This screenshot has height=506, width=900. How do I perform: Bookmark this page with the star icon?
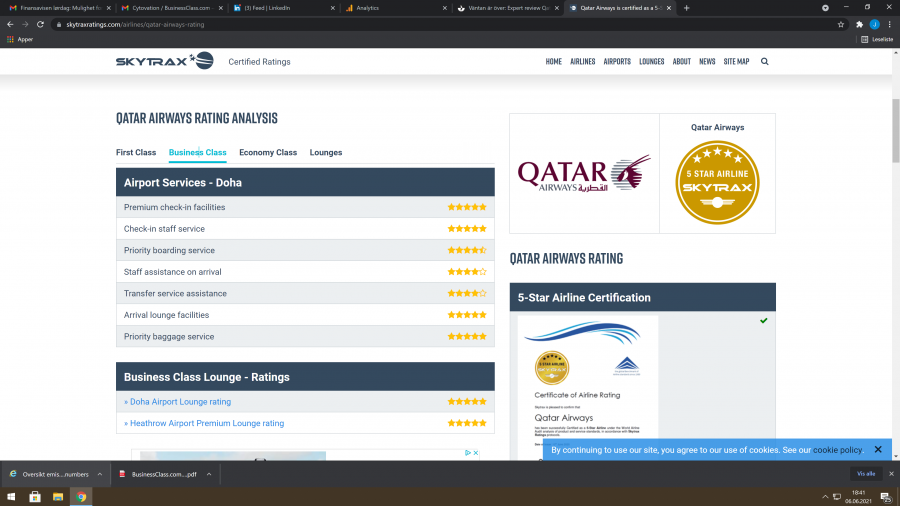pyautogui.click(x=841, y=24)
